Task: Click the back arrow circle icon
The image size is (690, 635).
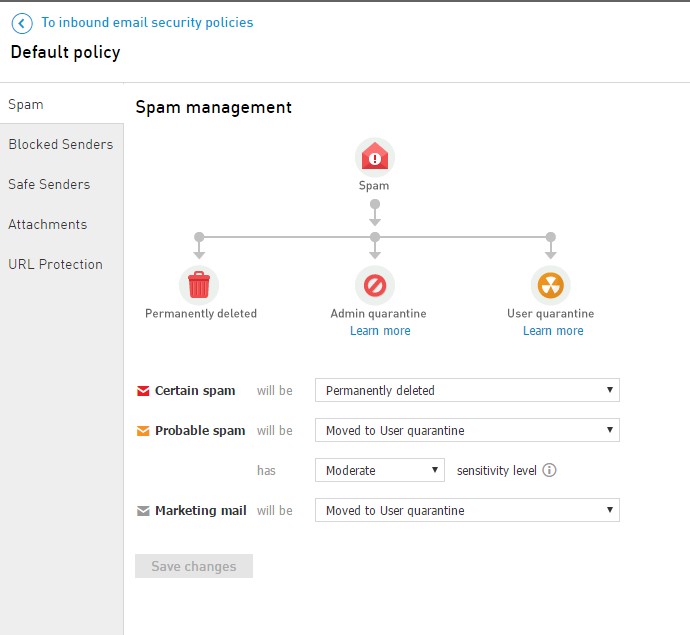Action: [x=22, y=23]
